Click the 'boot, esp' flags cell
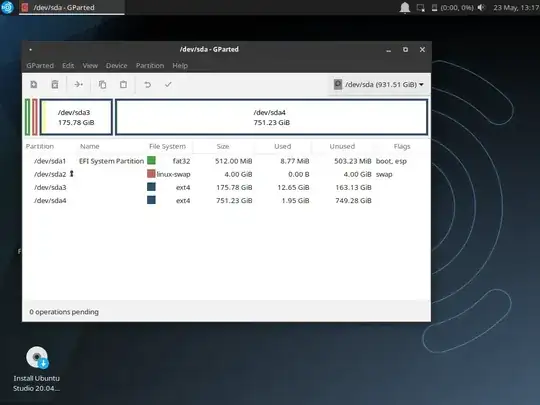 coord(391,161)
